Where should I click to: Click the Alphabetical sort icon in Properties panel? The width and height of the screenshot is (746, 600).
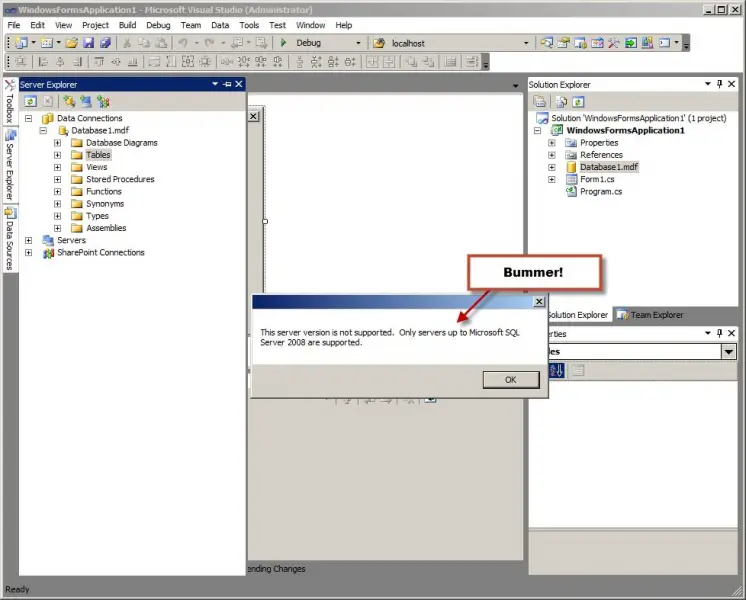click(x=557, y=370)
